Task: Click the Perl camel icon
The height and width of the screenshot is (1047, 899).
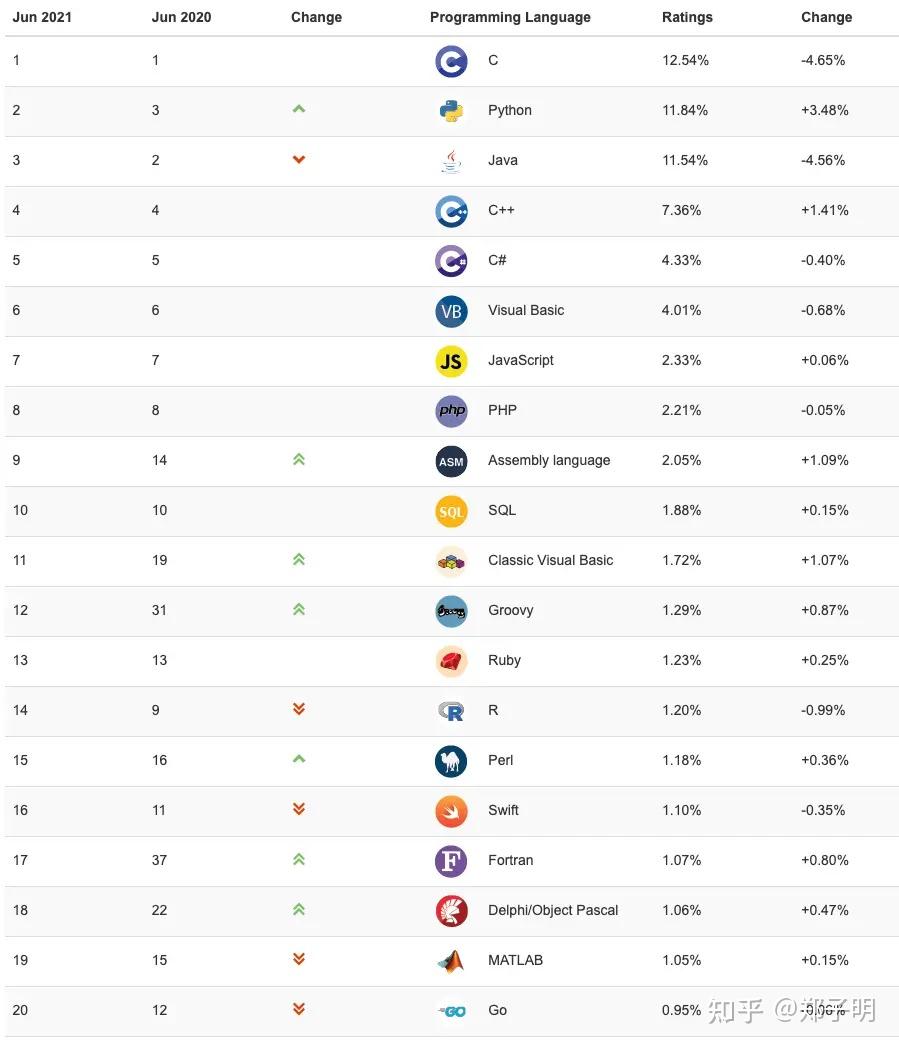Action: (451, 761)
